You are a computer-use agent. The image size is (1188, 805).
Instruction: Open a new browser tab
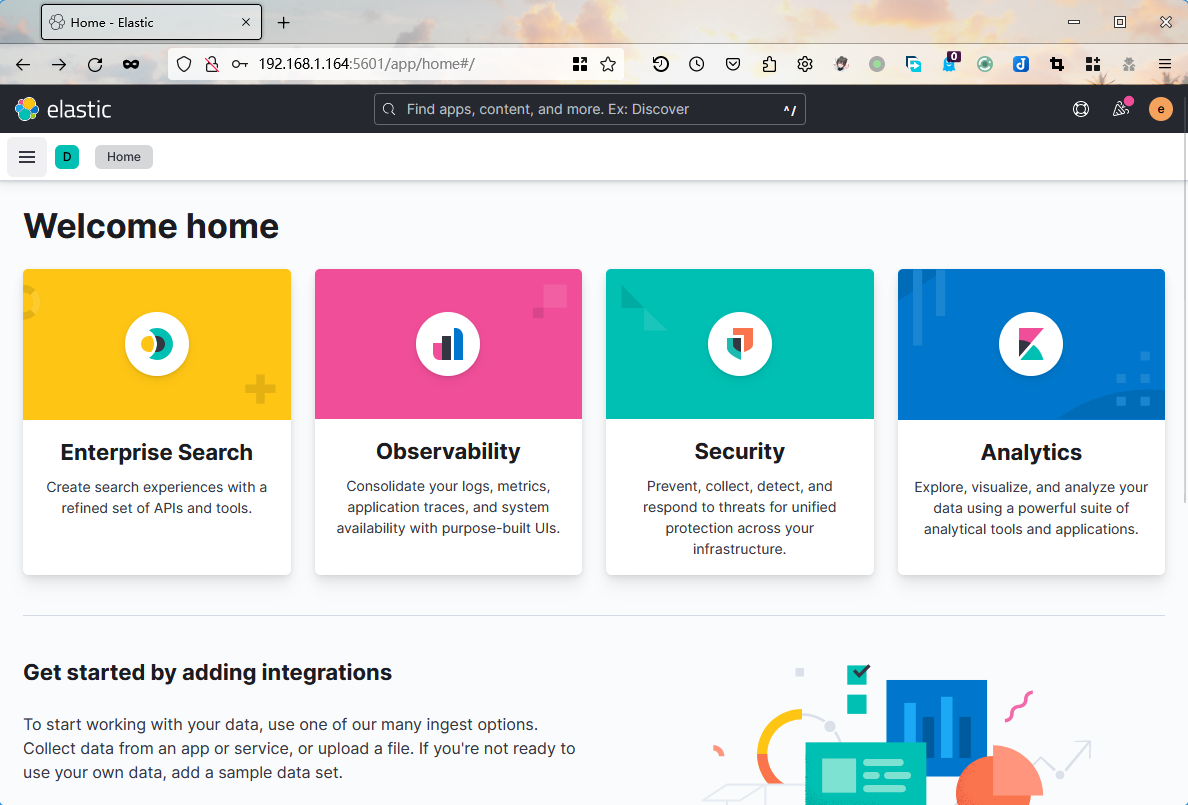coord(284,22)
